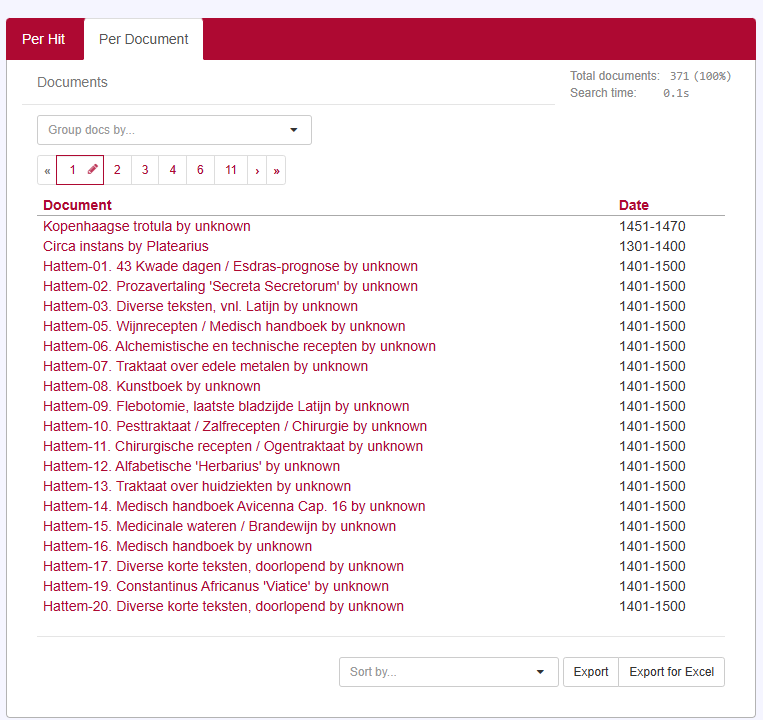Image resolution: width=763 pixels, height=720 pixels.
Task: Open Hattem-09. Flebotomie document
Action: [226, 406]
